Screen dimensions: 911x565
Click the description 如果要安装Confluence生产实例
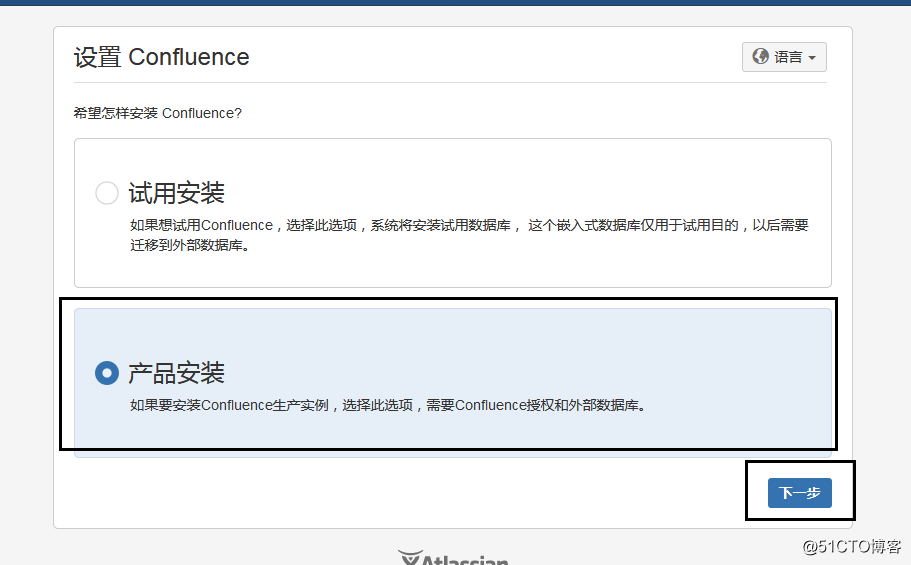click(388, 405)
